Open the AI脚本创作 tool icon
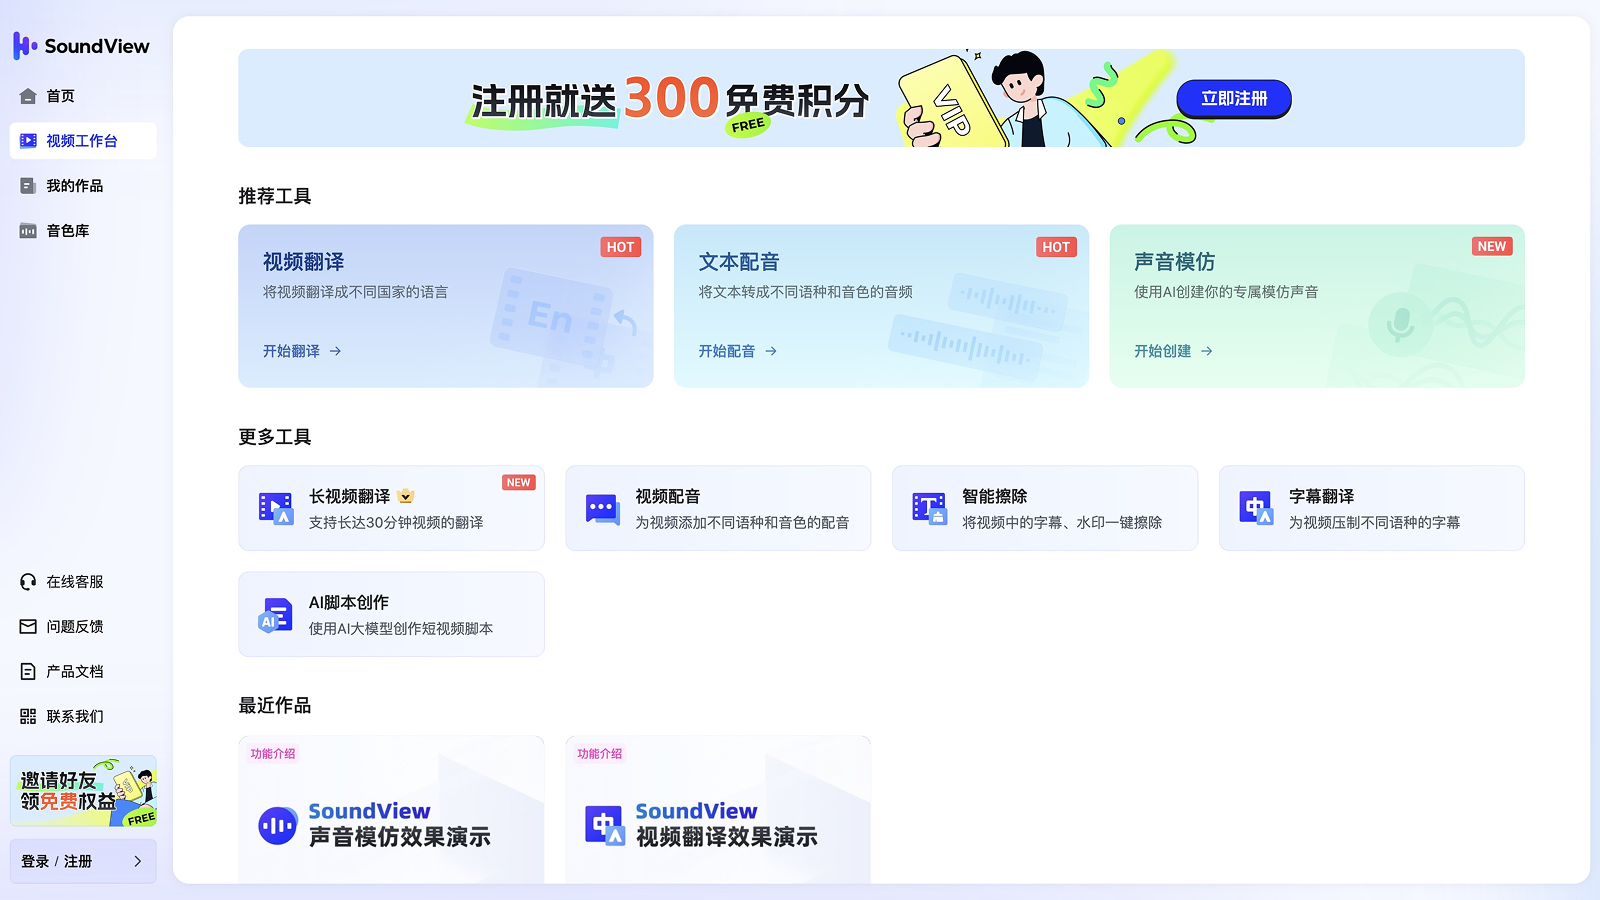Screen dimensions: 1600x900 (x=274, y=614)
